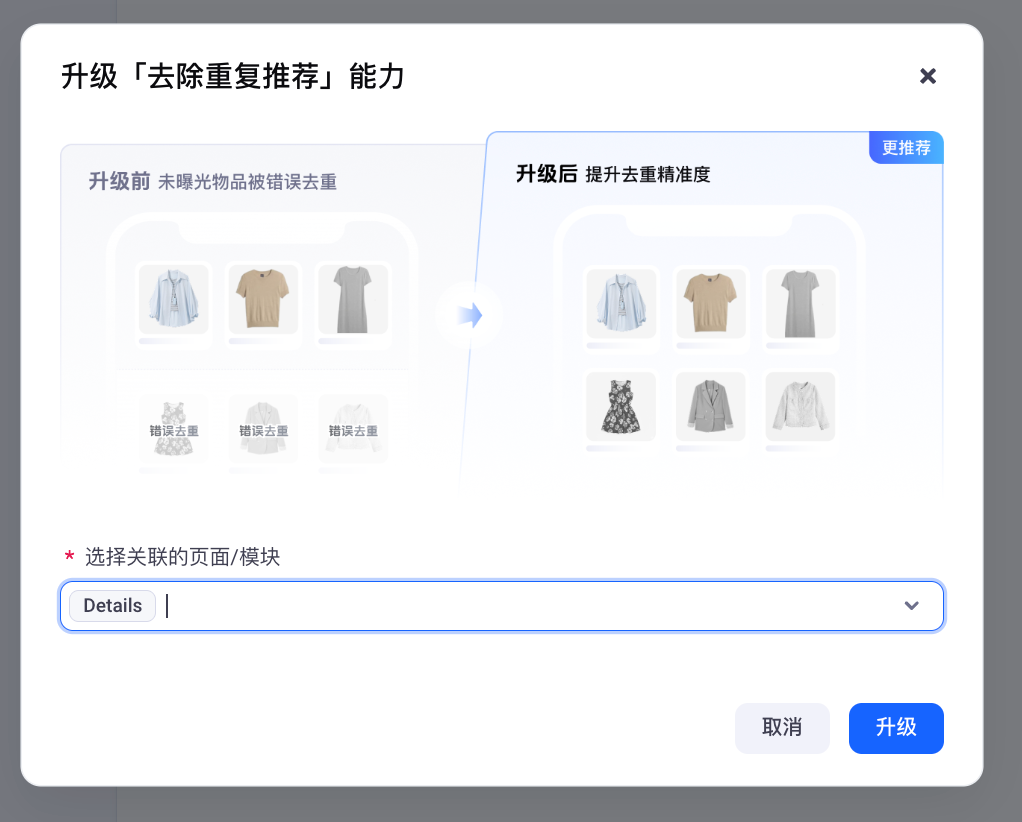
Task: Click the gray dress in the 升级后 panel
Action: tap(800, 303)
